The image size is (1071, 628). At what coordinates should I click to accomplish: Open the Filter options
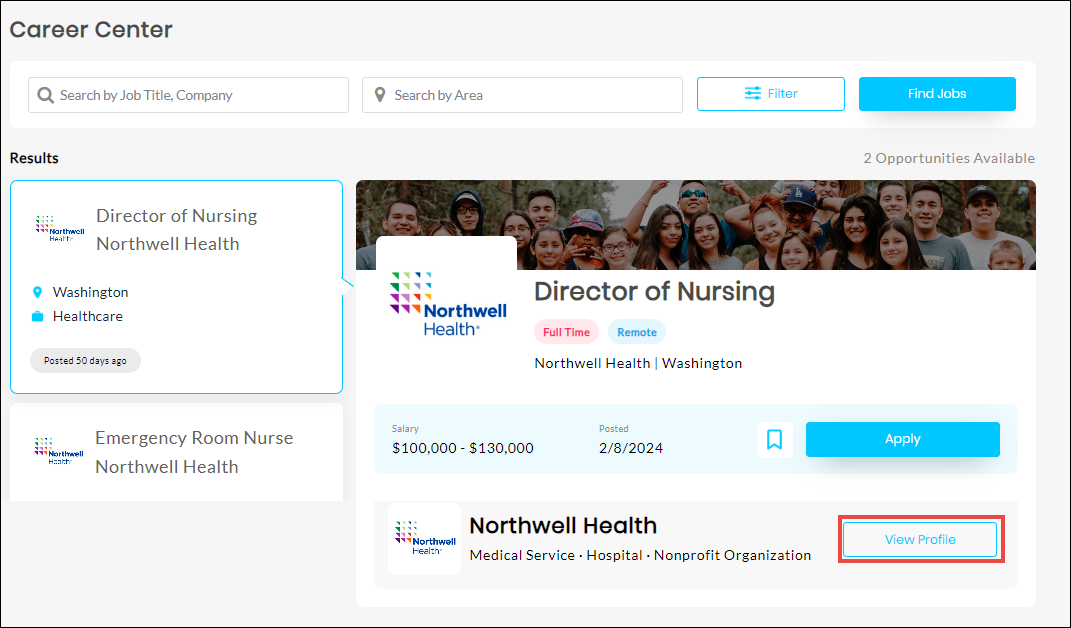770,94
